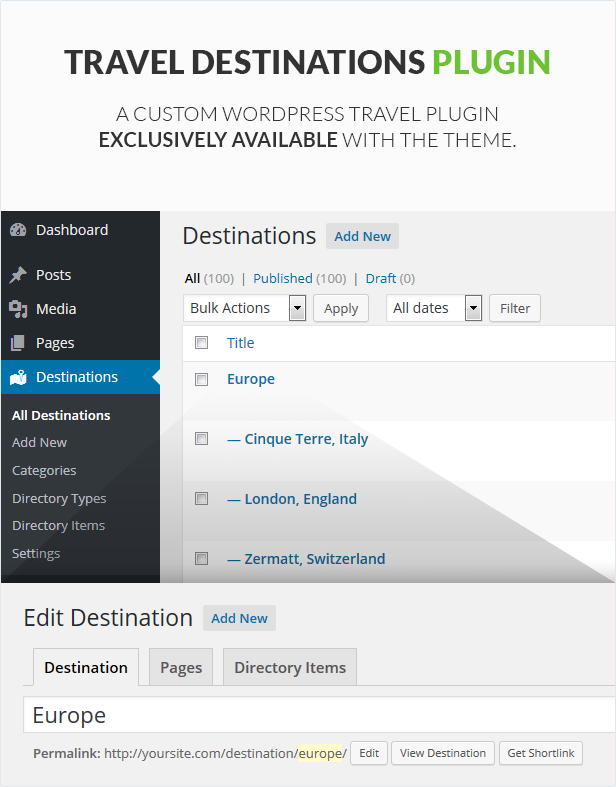Click the Media library icon
The height and width of the screenshot is (787, 616).
(x=18, y=309)
